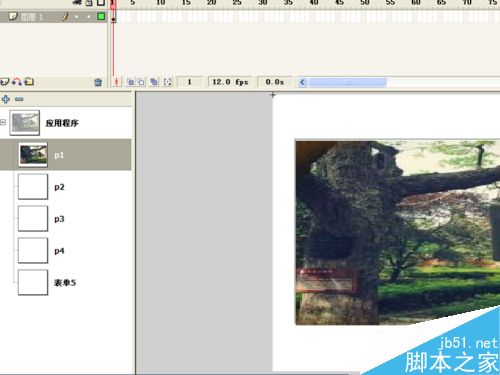The width and height of the screenshot is (500, 375).
Task: Toggle show/hide all layers eye icon
Action: 77,3
